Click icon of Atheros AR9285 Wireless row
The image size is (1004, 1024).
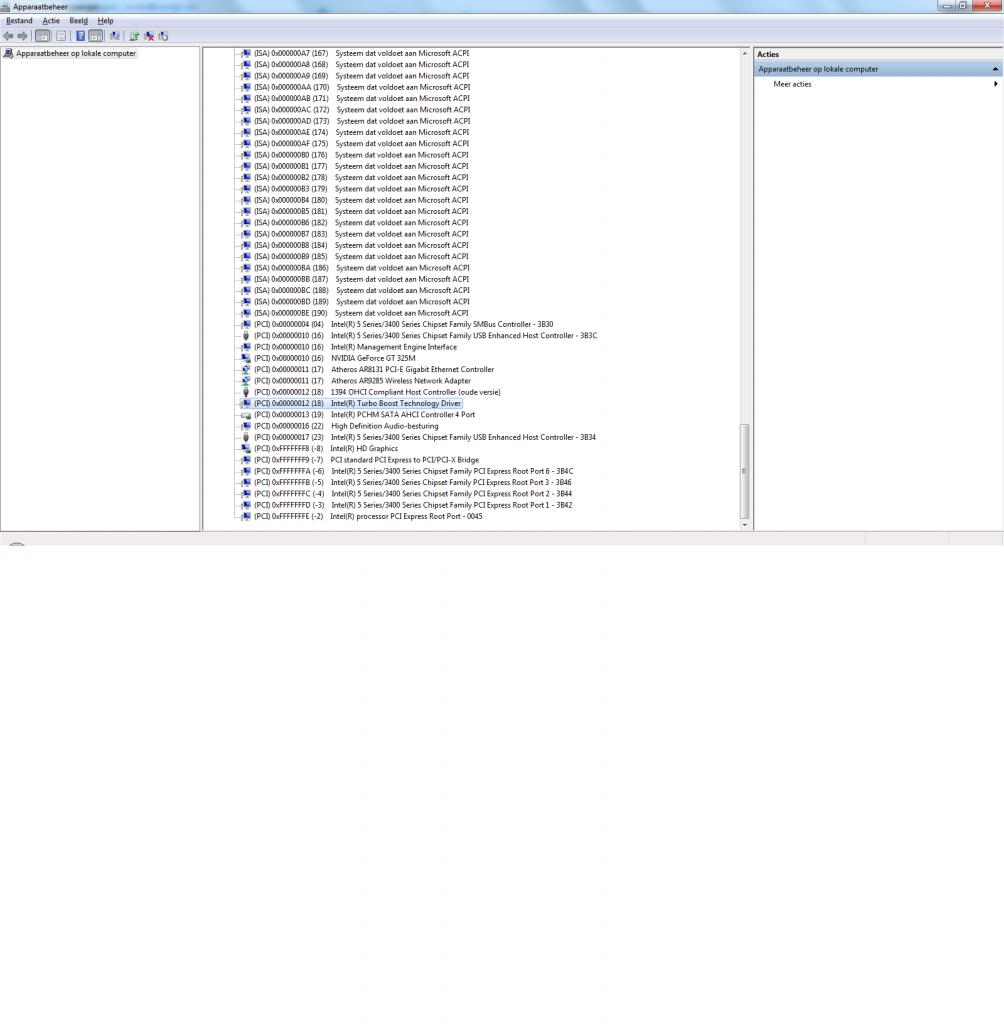coord(246,381)
